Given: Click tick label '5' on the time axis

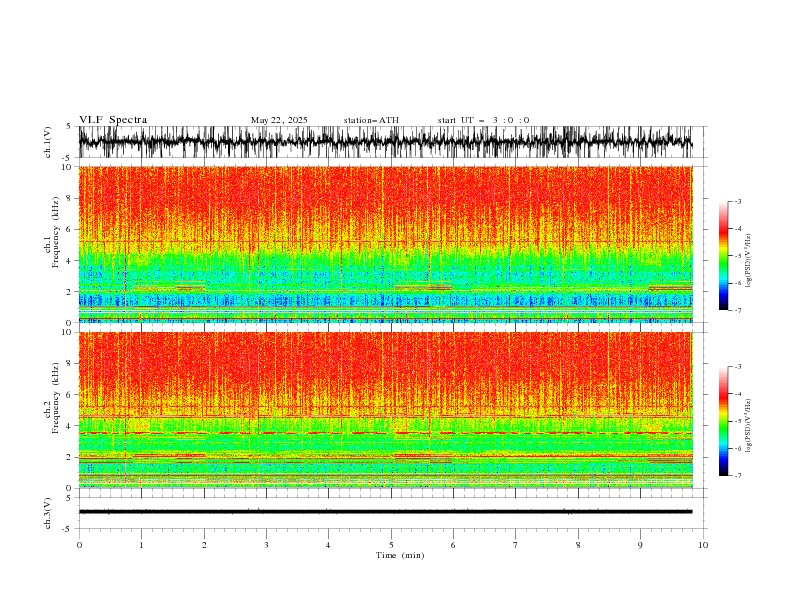Looking at the screenshot, I should coord(391,545).
